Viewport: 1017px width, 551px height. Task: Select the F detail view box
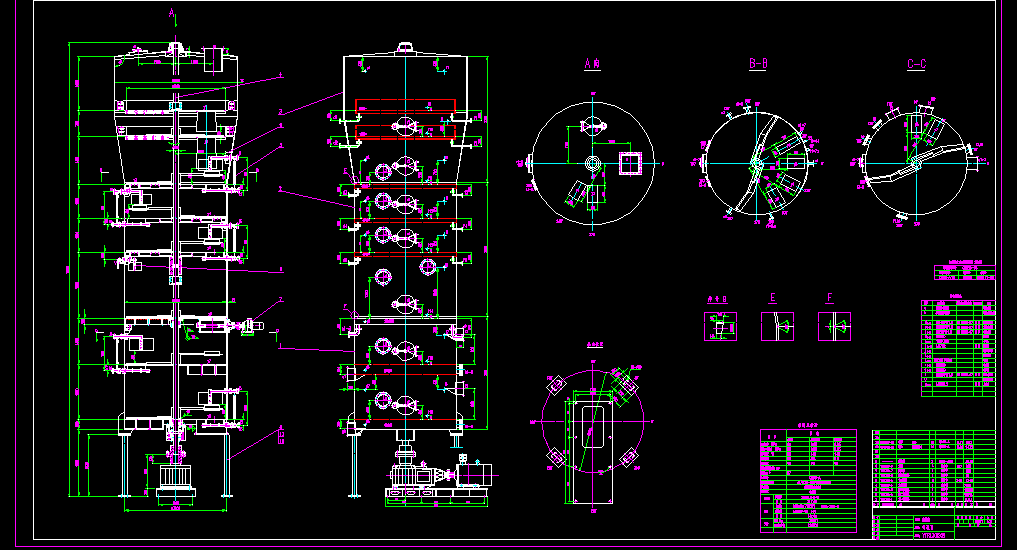coord(834,326)
